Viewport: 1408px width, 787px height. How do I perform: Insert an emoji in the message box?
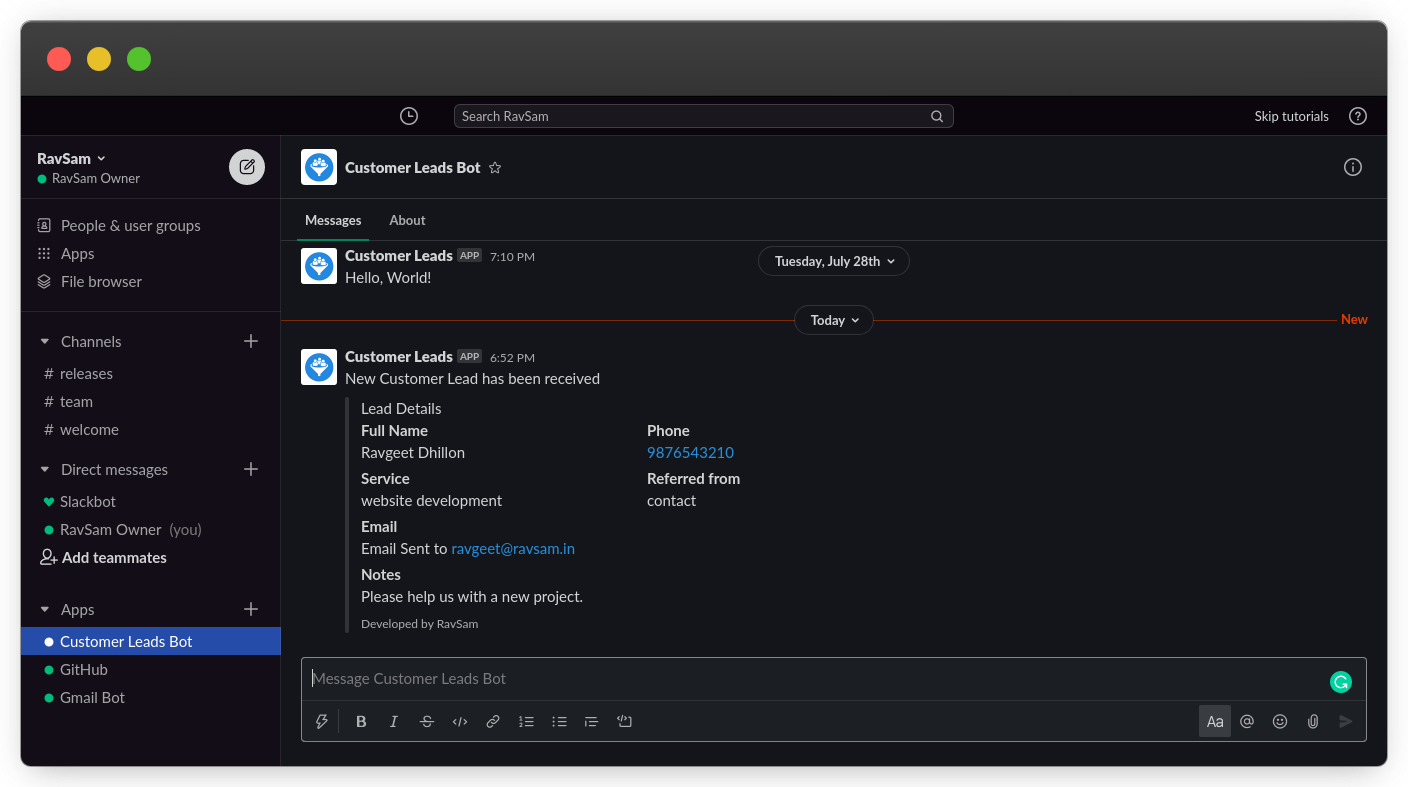[1280, 721]
